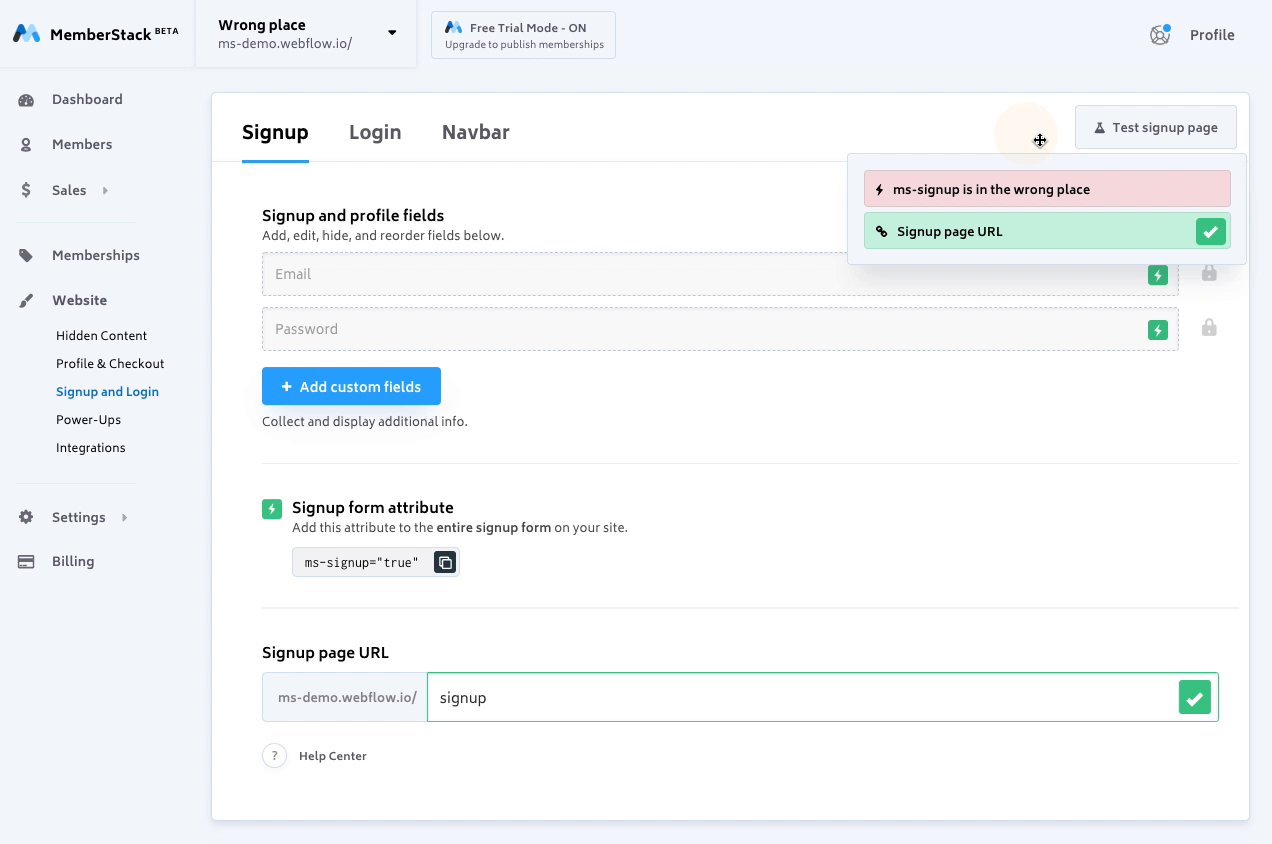Click the Help Center question mark icon
This screenshot has width=1272, height=844.
274,756
